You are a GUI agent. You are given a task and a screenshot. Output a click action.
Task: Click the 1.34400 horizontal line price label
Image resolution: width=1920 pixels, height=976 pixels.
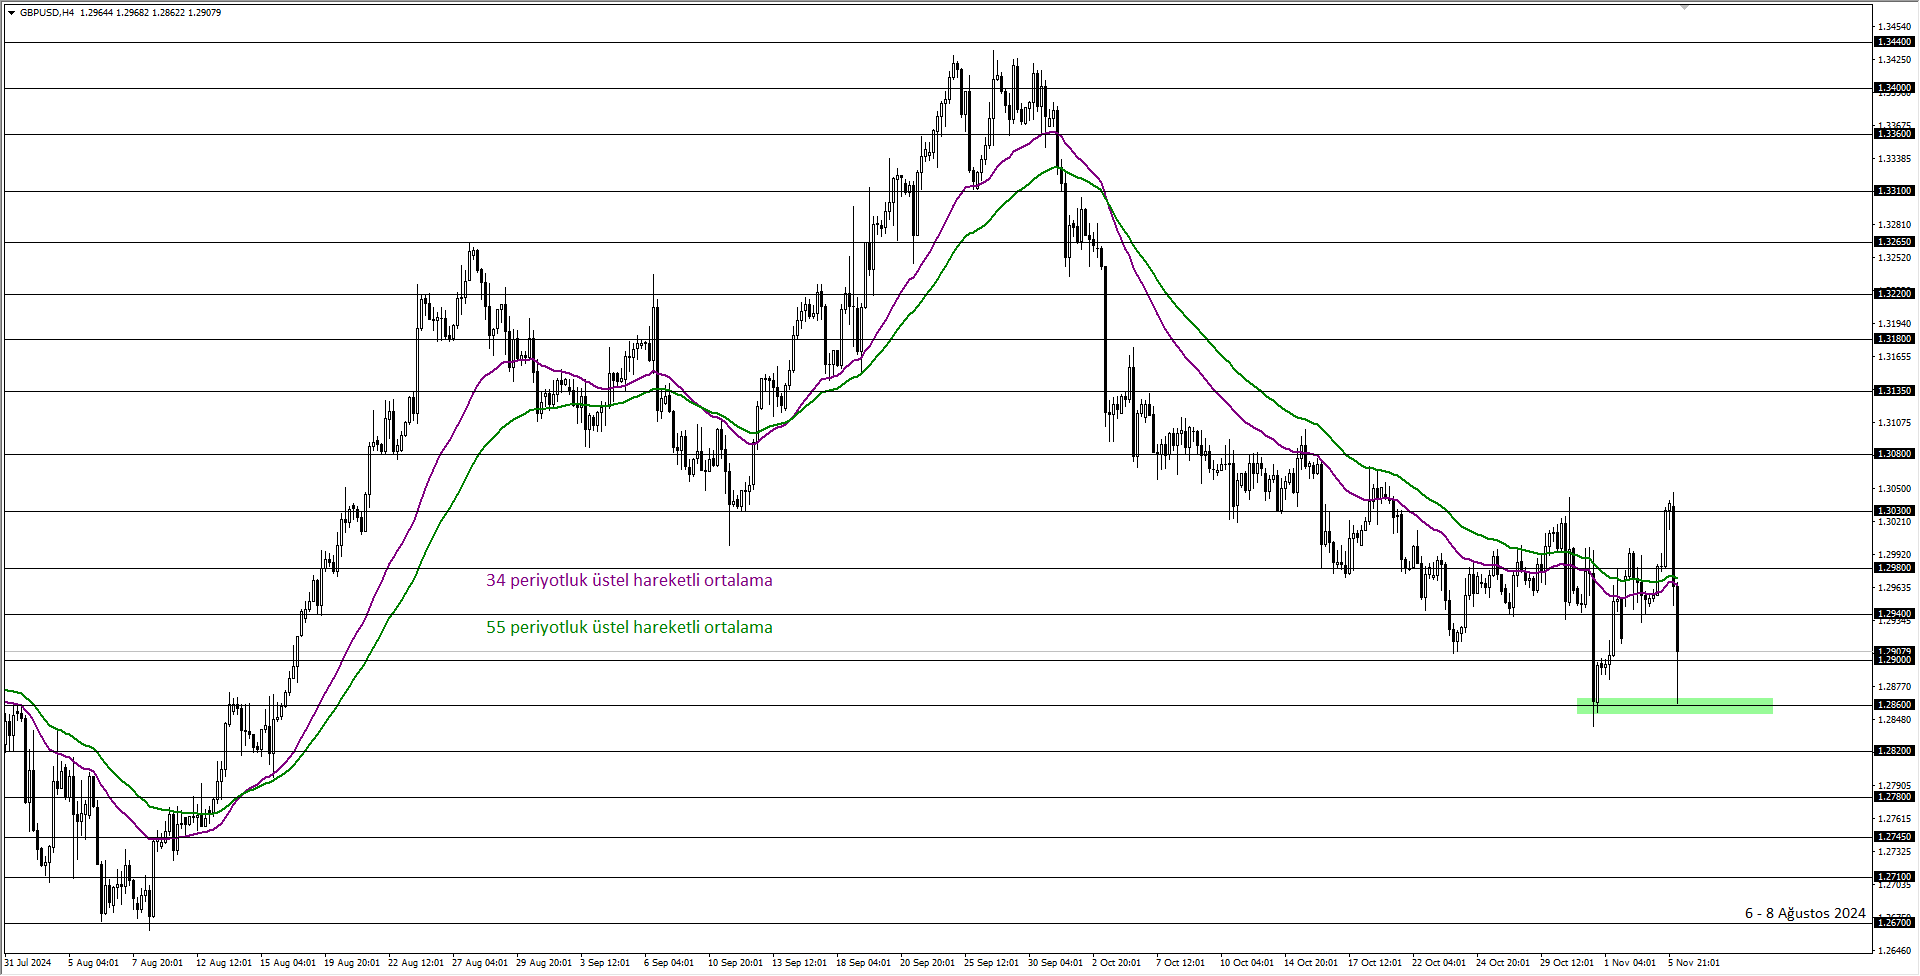[1894, 42]
